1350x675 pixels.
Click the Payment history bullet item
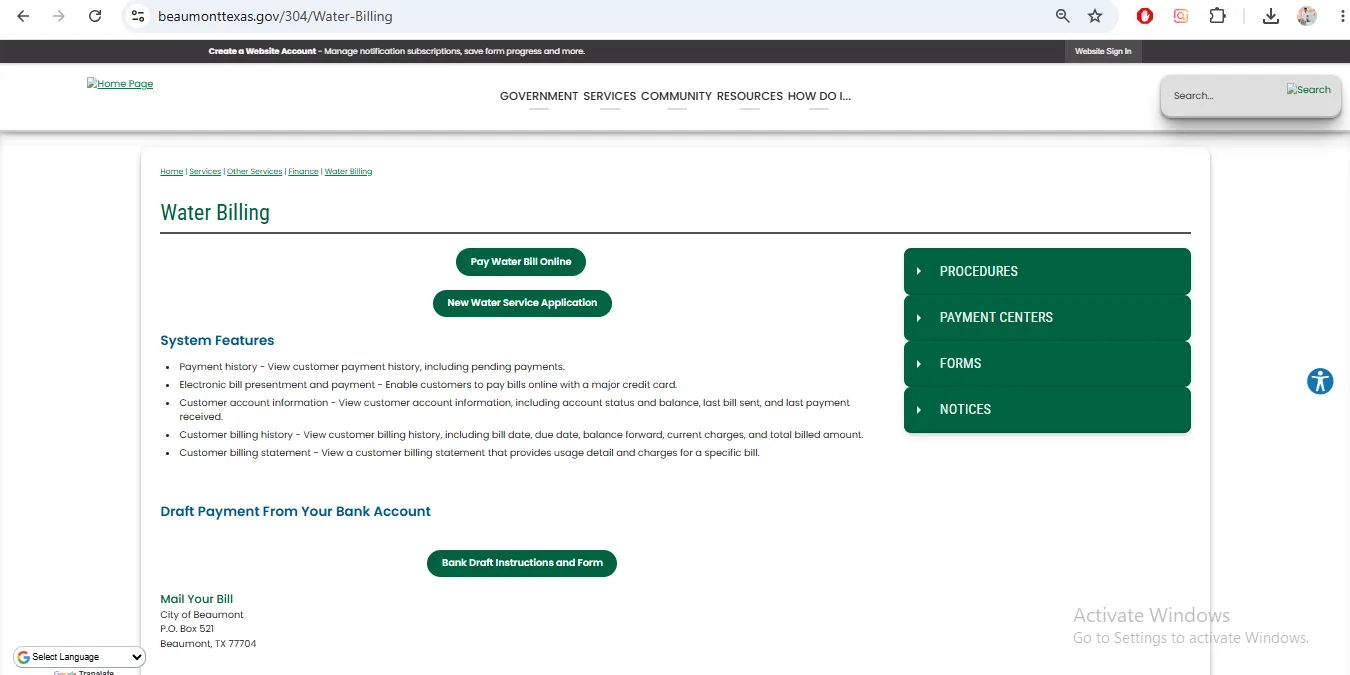click(x=372, y=367)
